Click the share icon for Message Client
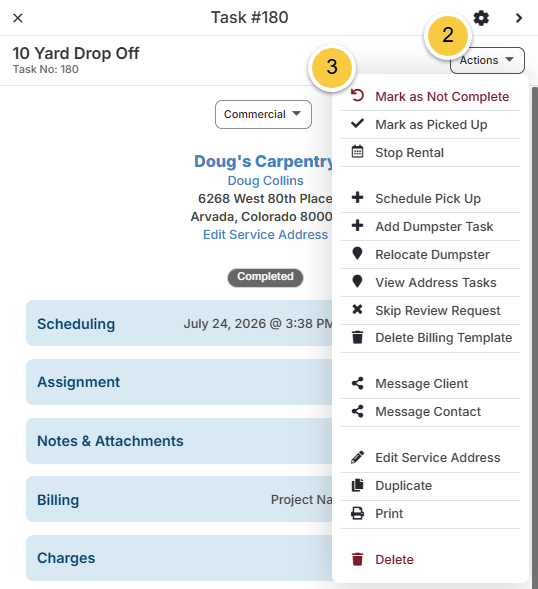The height and width of the screenshot is (589, 538). tap(357, 383)
